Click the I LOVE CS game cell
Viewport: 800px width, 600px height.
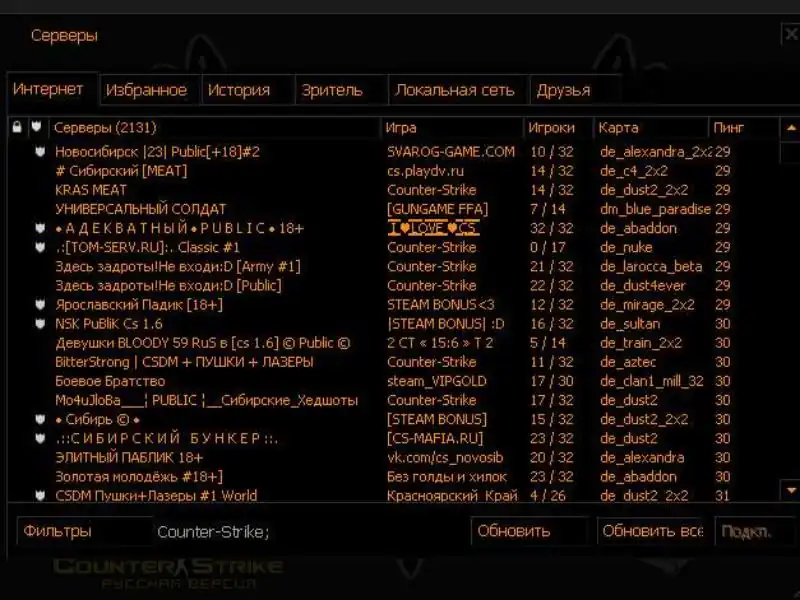[x=434, y=228]
